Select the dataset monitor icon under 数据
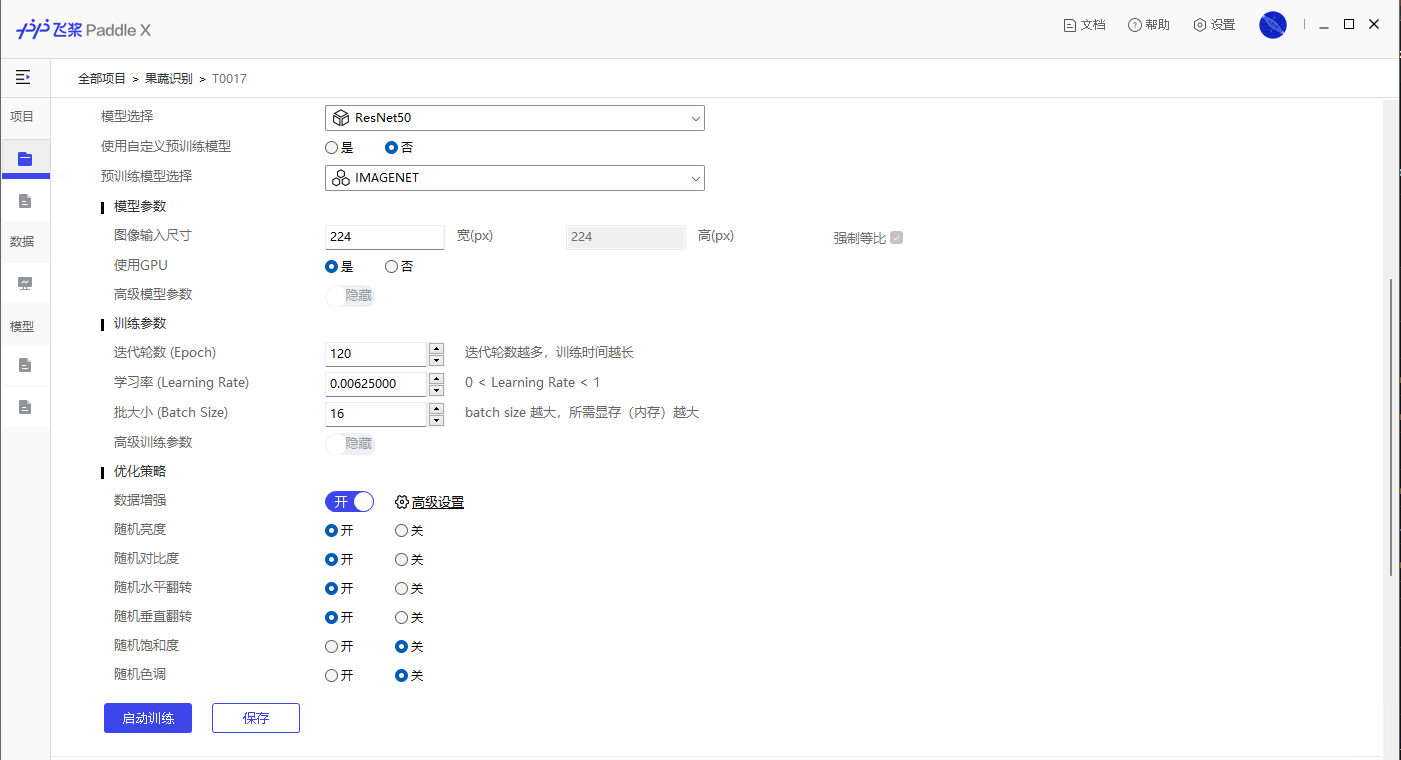Image resolution: width=1401 pixels, height=760 pixels. pyautogui.click(x=24, y=283)
